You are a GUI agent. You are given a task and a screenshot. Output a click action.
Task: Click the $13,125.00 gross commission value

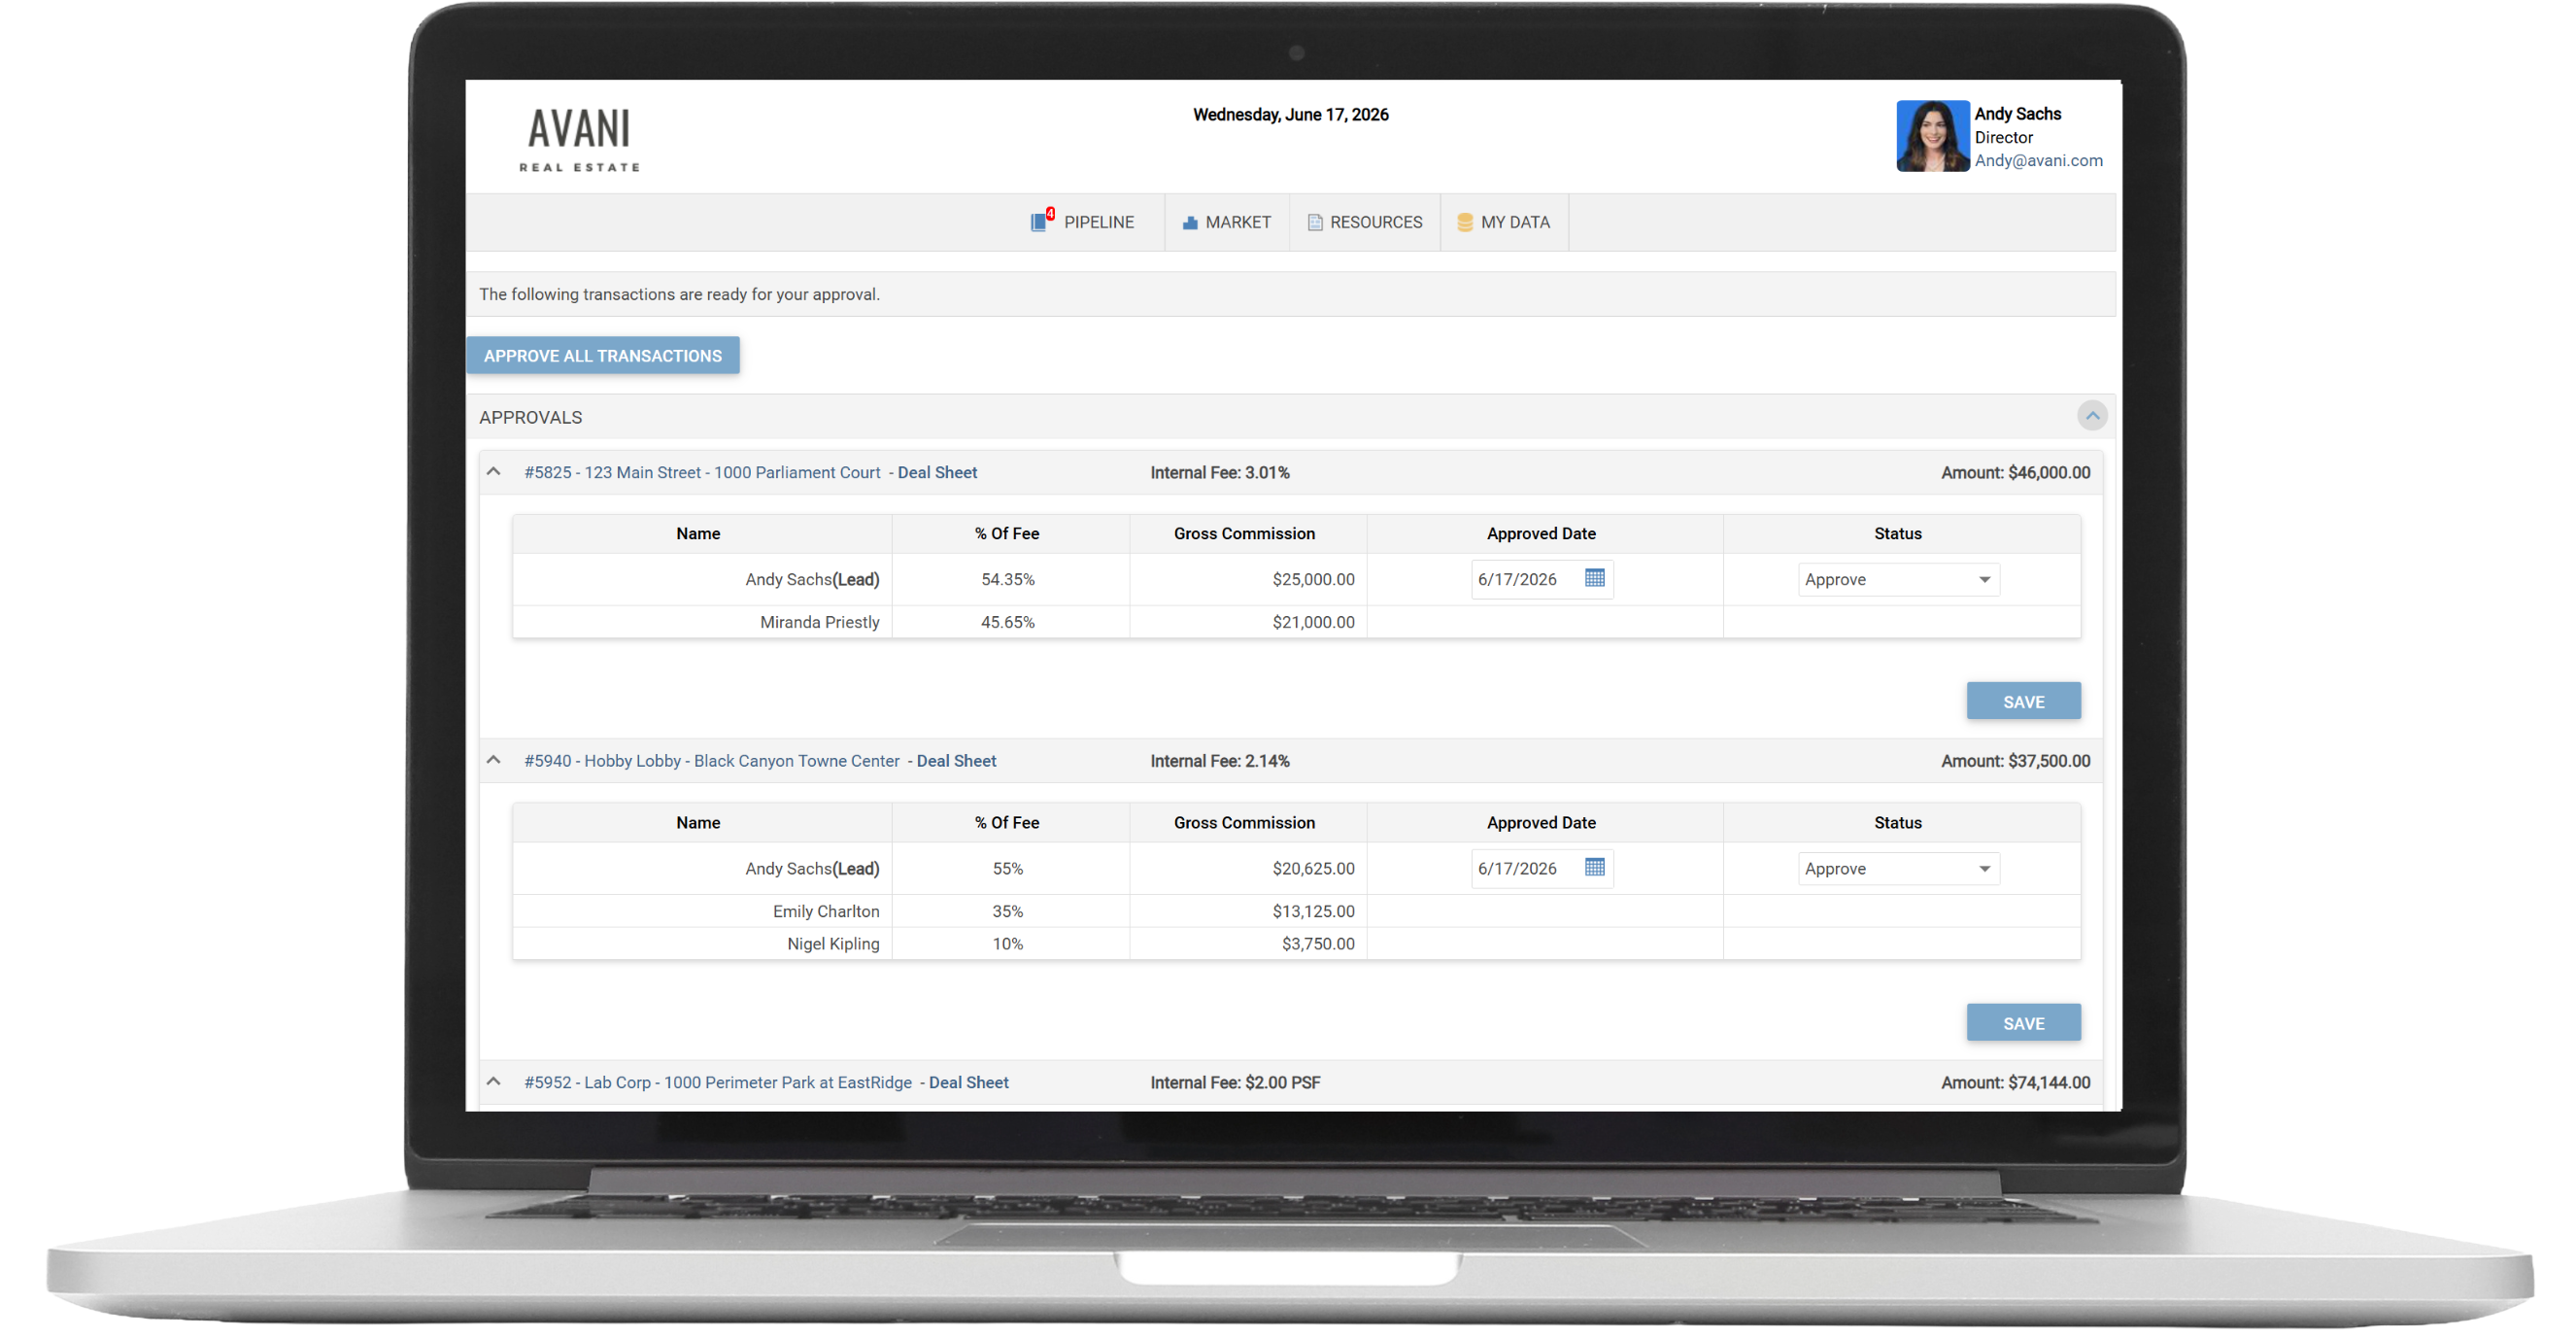coord(1312,911)
